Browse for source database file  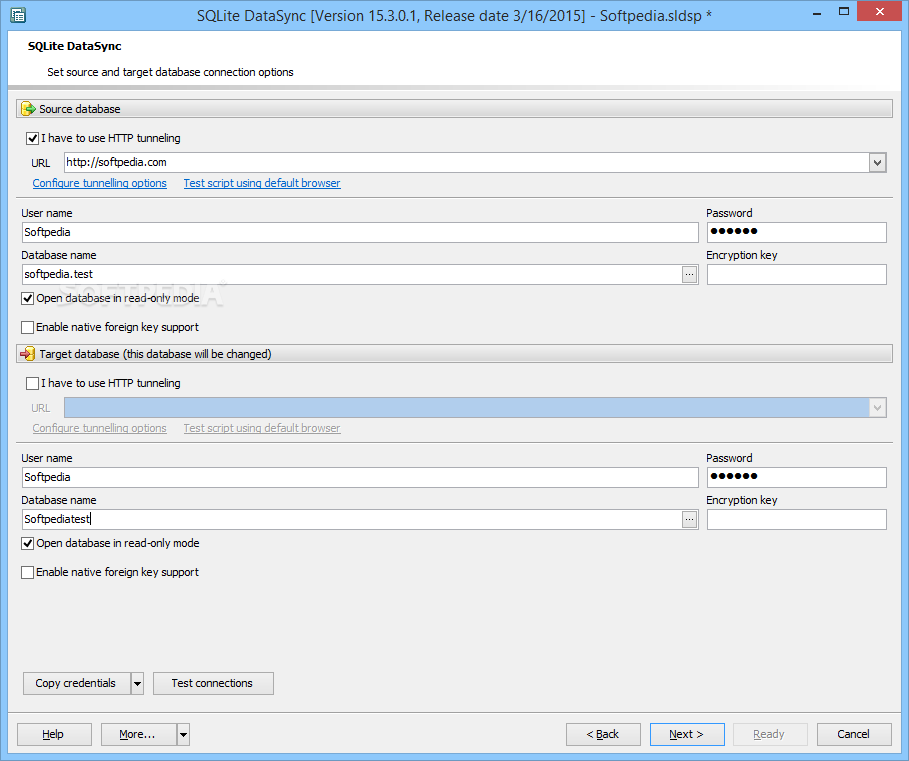(690, 275)
